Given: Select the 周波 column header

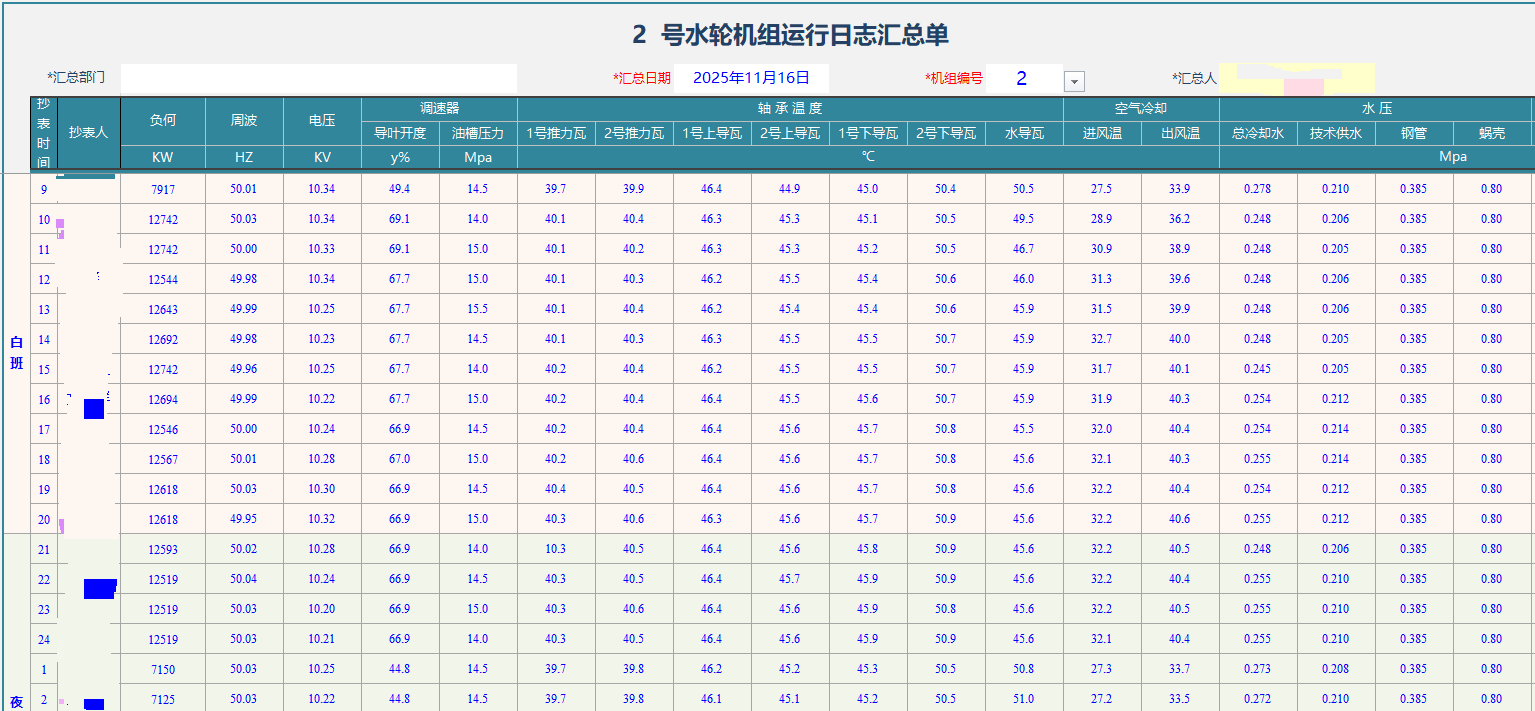Looking at the screenshot, I should (244, 121).
